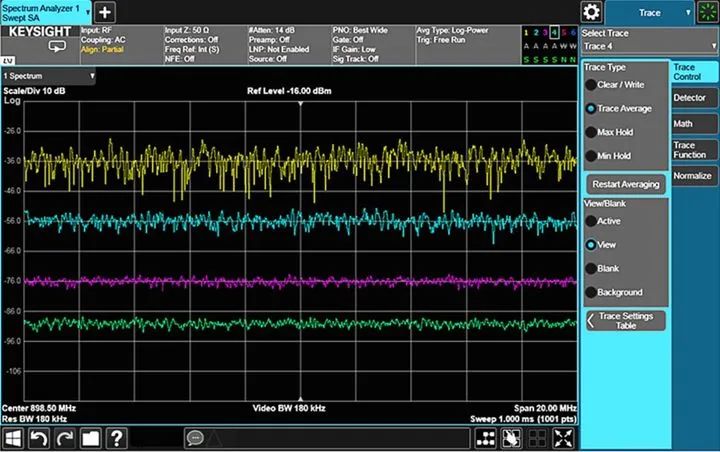Expand the 1 Spectrum view dropdown
The height and width of the screenshot is (452, 720).
tap(49, 76)
